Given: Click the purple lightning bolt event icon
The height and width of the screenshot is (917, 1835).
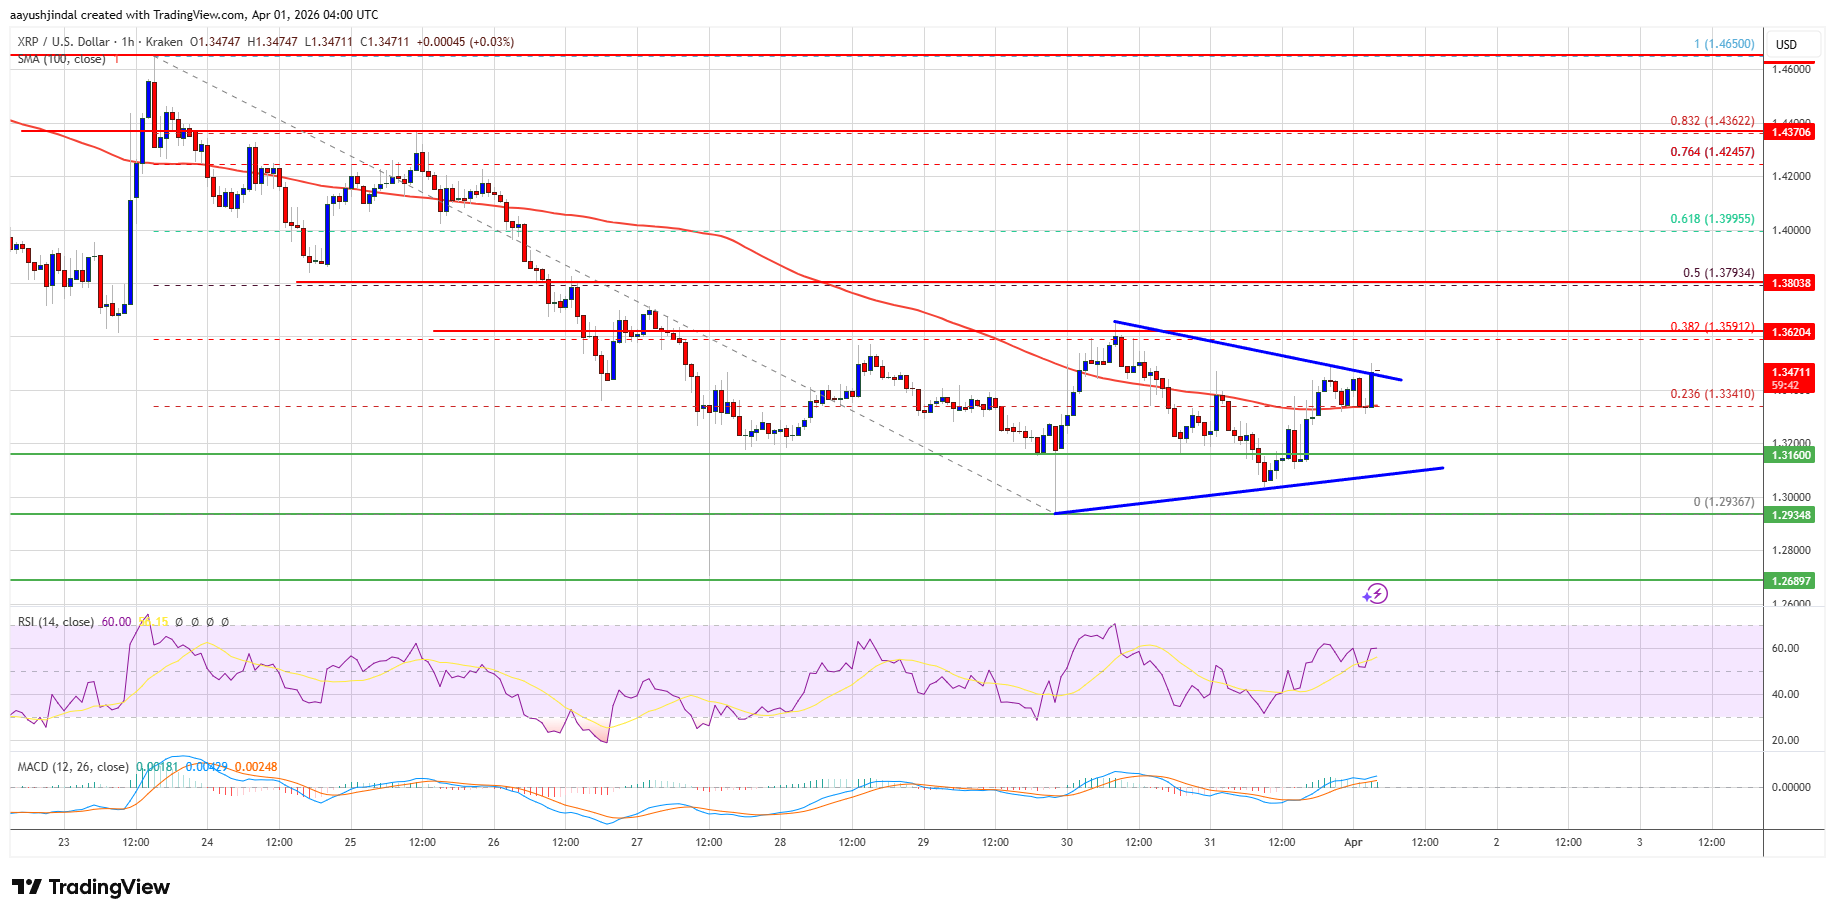Looking at the screenshot, I should (1375, 594).
